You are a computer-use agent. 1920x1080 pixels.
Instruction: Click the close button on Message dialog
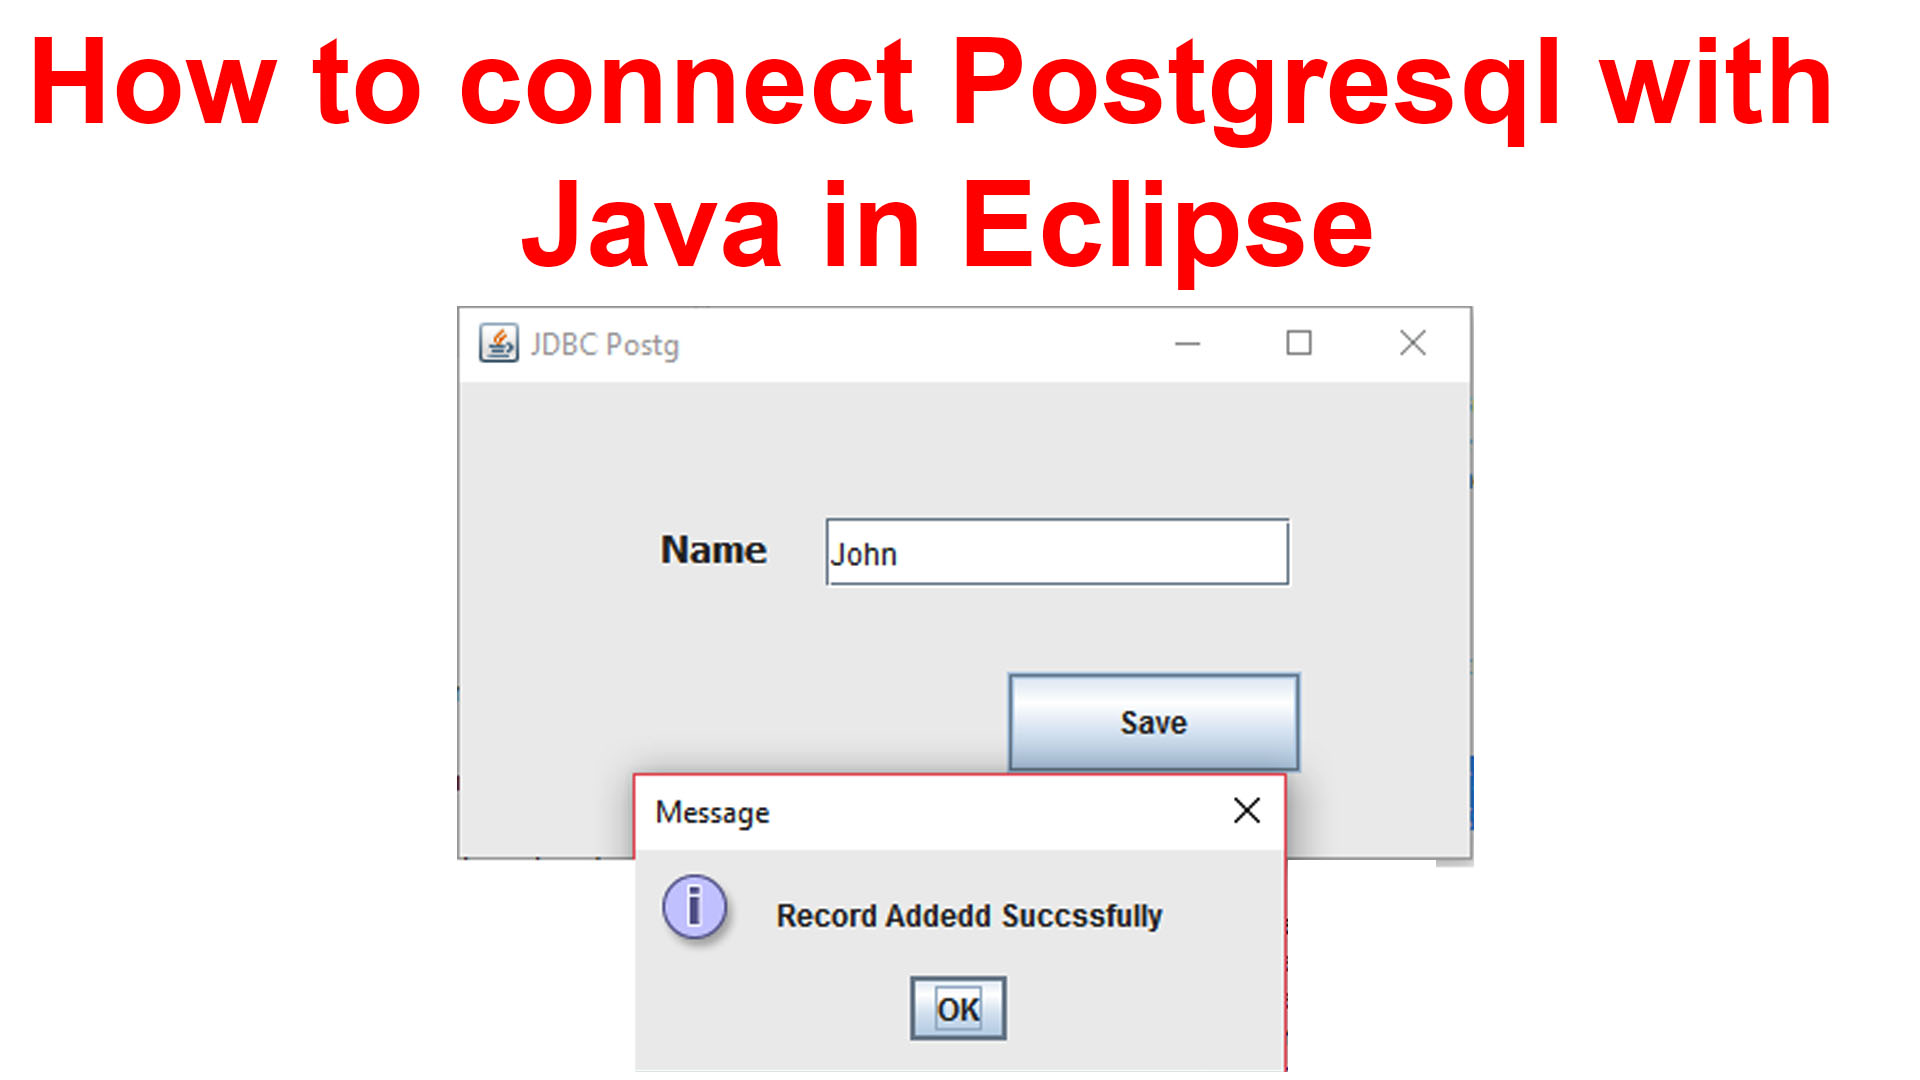(x=1246, y=810)
